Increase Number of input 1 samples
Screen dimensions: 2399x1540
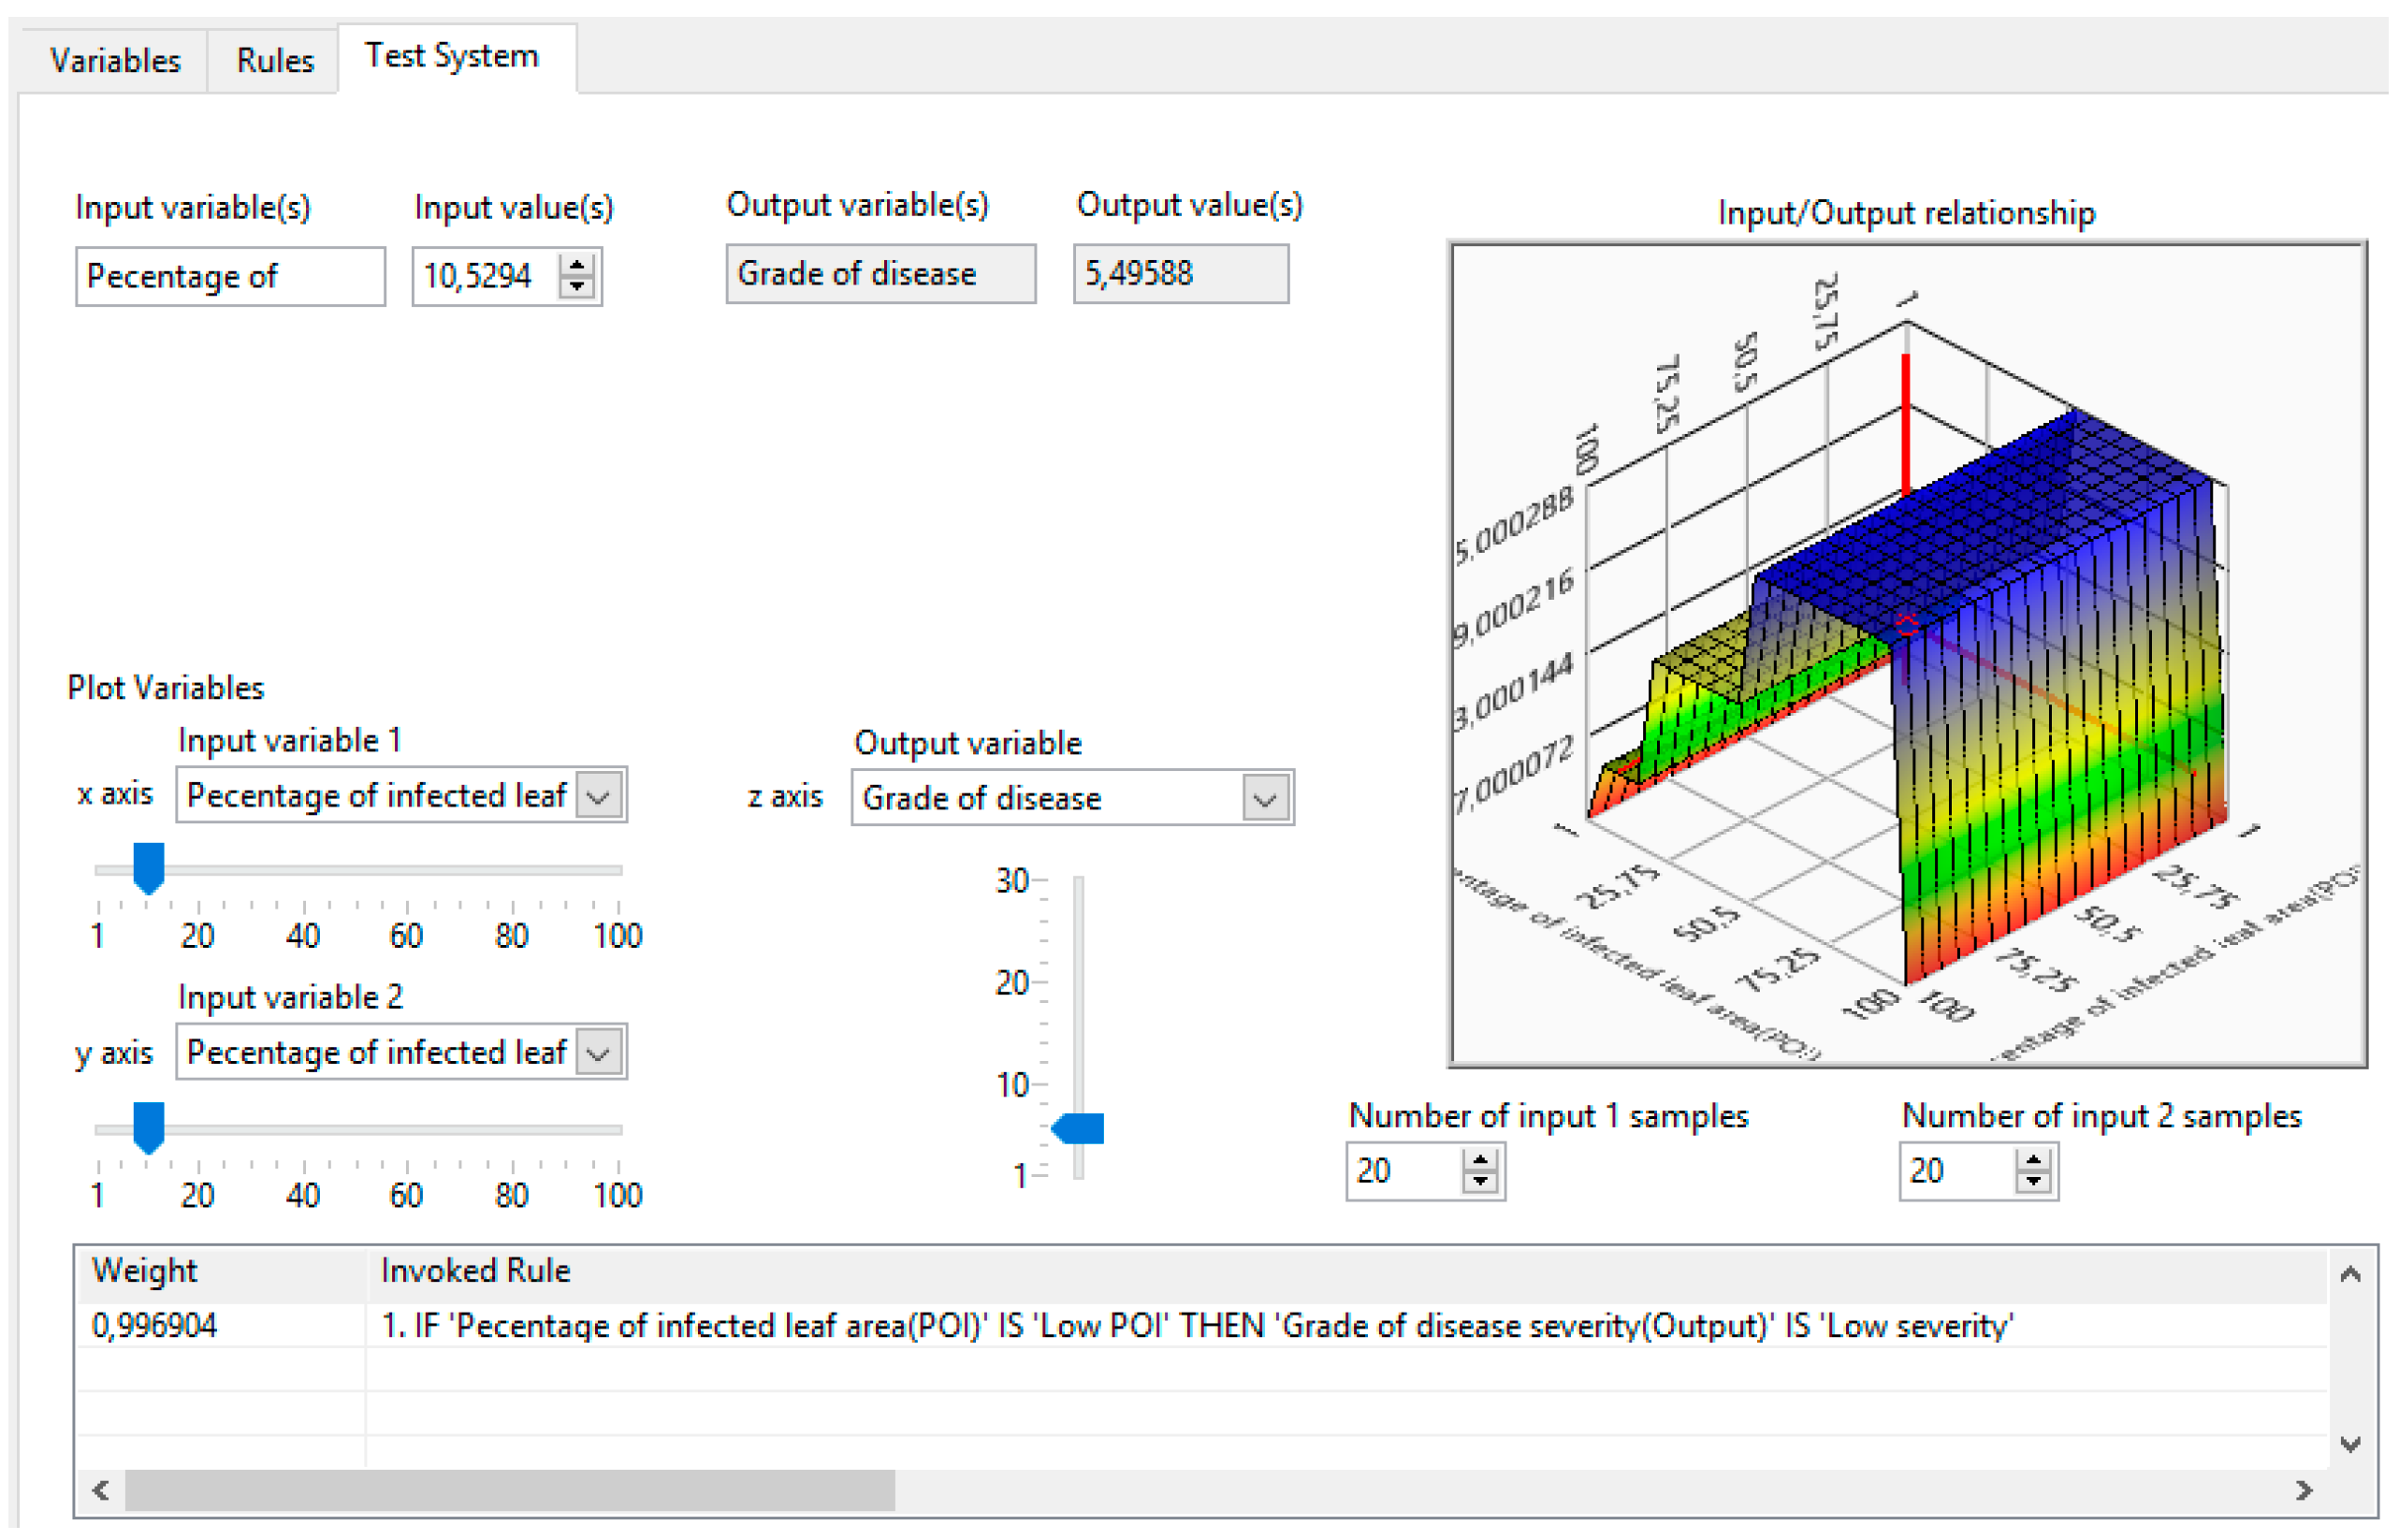click(x=1480, y=1161)
